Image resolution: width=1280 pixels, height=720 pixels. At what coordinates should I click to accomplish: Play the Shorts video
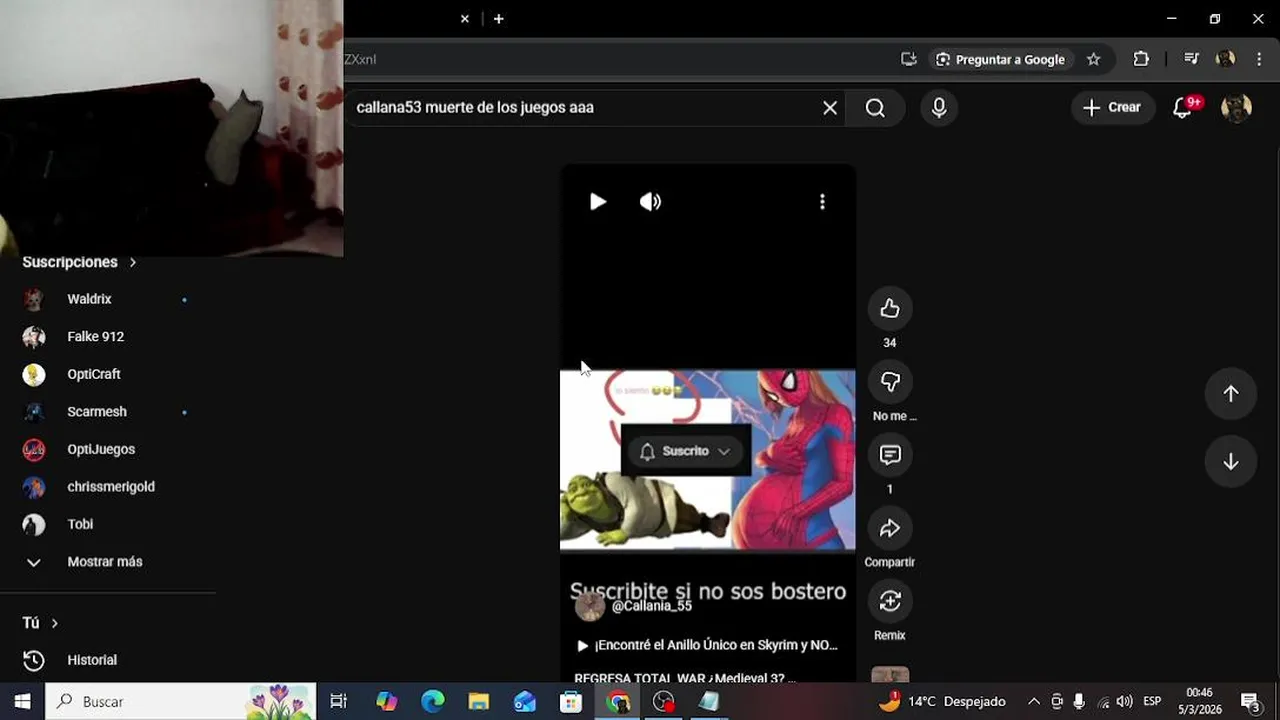pyautogui.click(x=598, y=202)
